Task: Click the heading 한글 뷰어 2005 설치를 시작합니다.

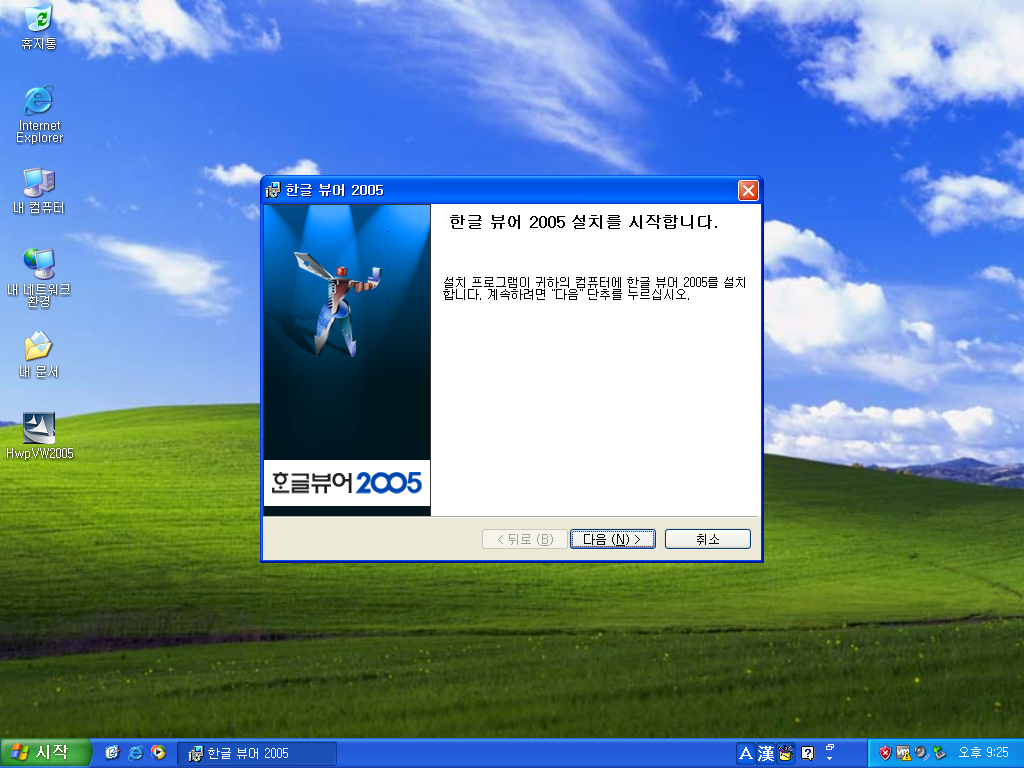Action: pyautogui.click(x=584, y=222)
